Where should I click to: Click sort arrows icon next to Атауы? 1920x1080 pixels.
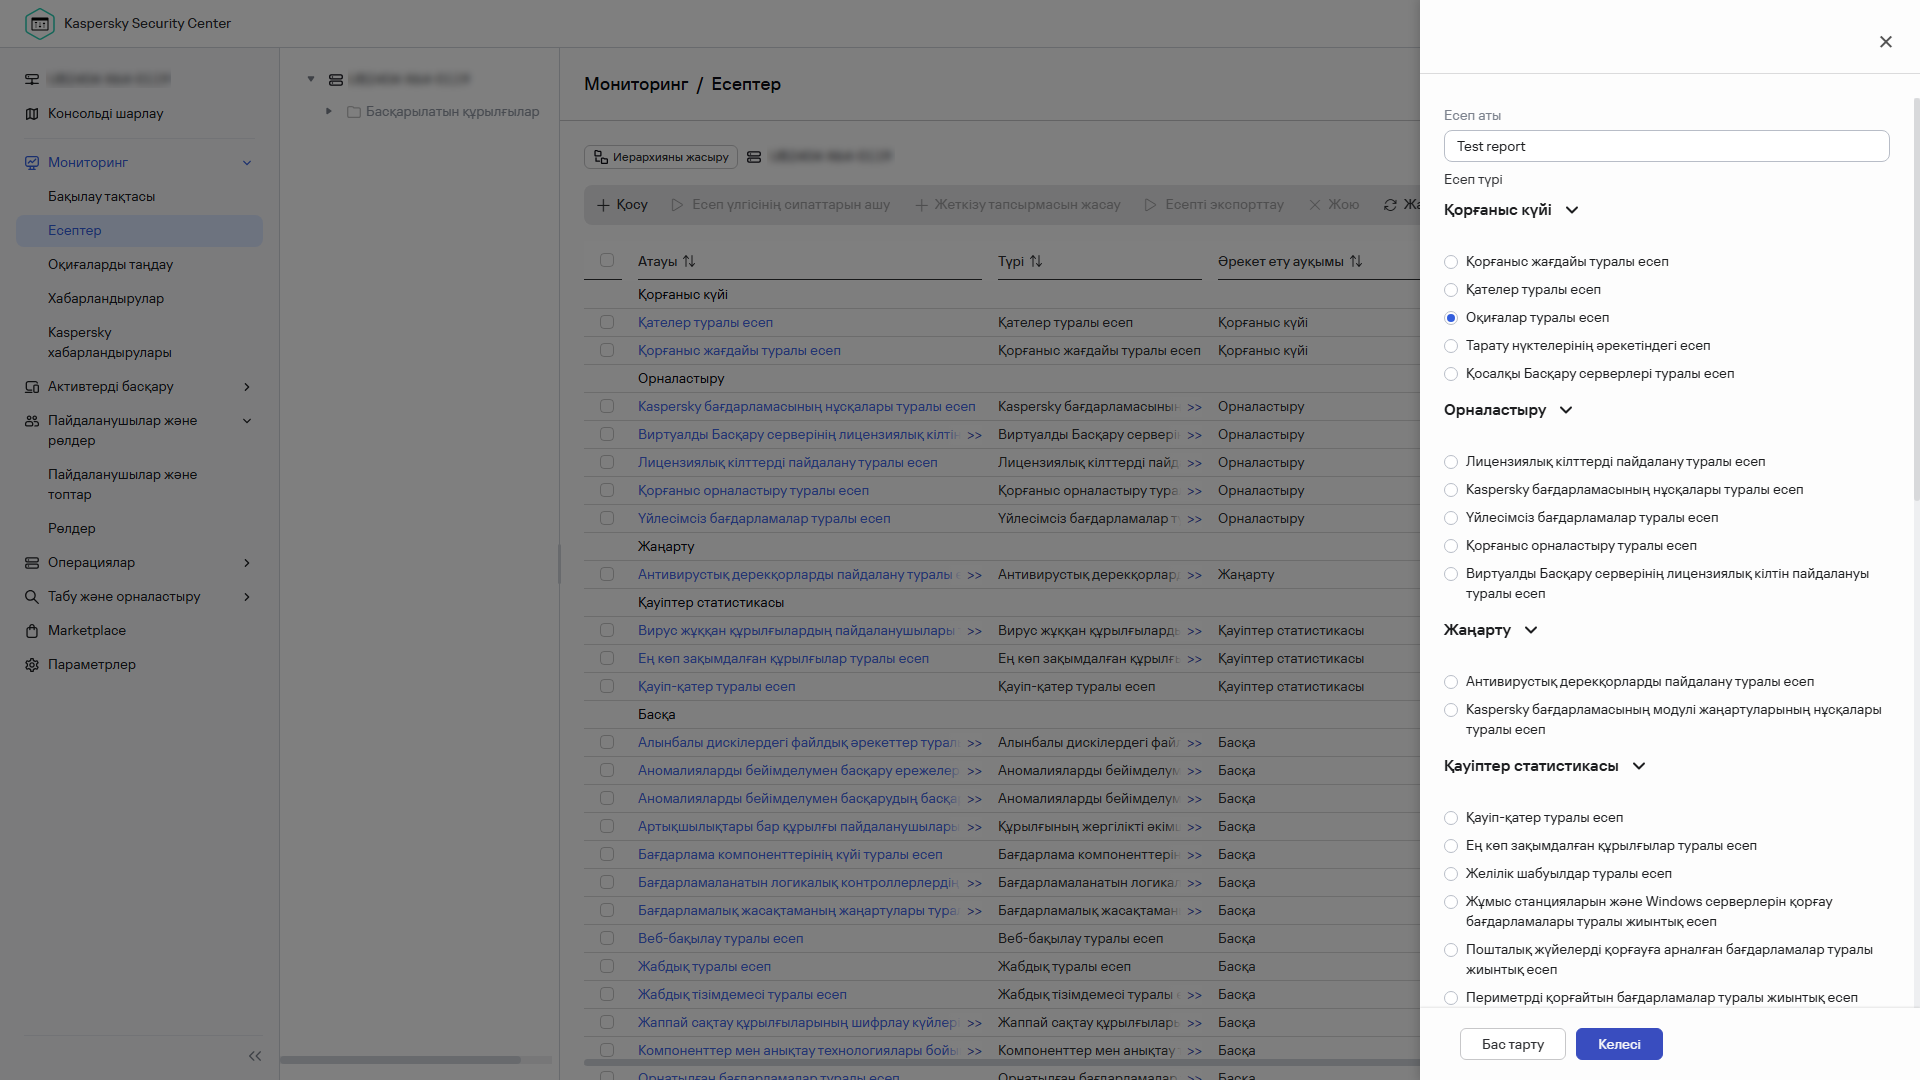[x=689, y=262]
